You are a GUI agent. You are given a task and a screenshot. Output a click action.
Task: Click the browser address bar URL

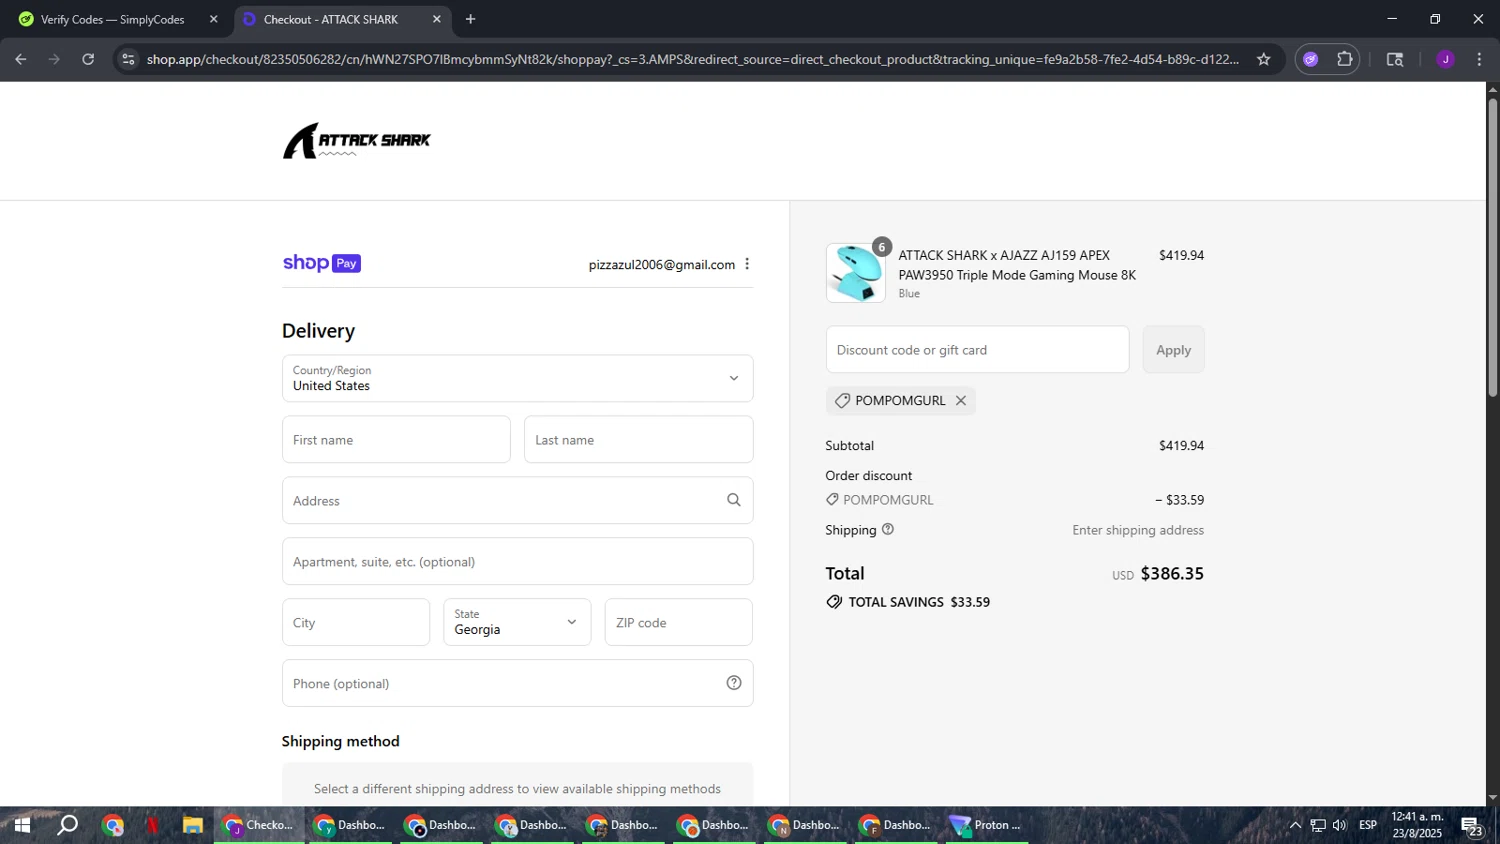[692, 59]
